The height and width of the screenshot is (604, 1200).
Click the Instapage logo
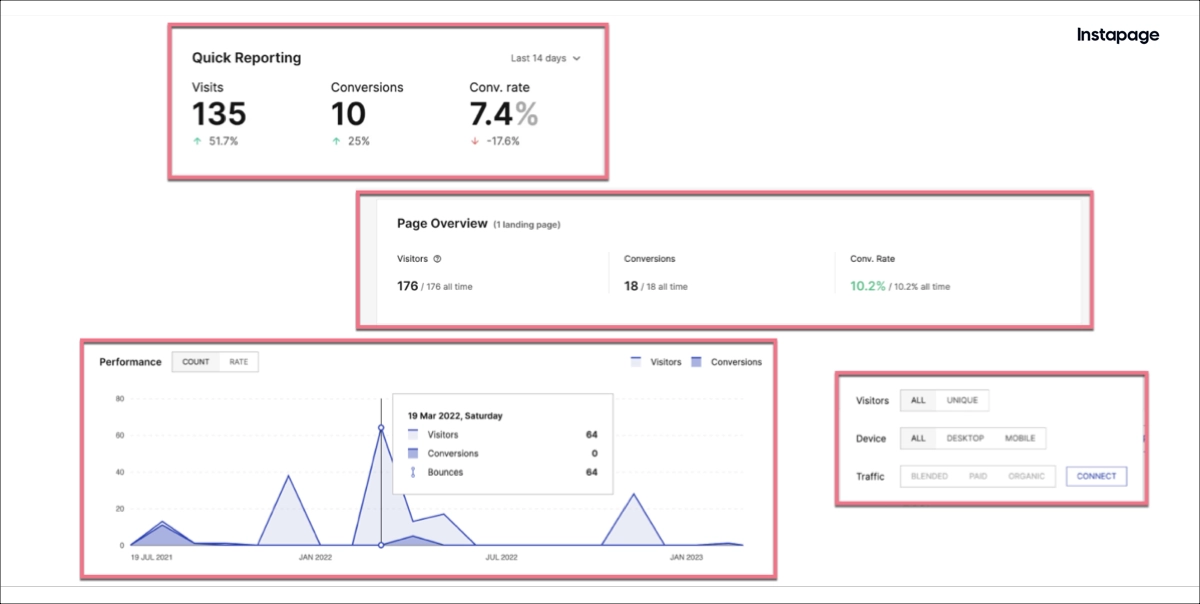tap(1119, 34)
